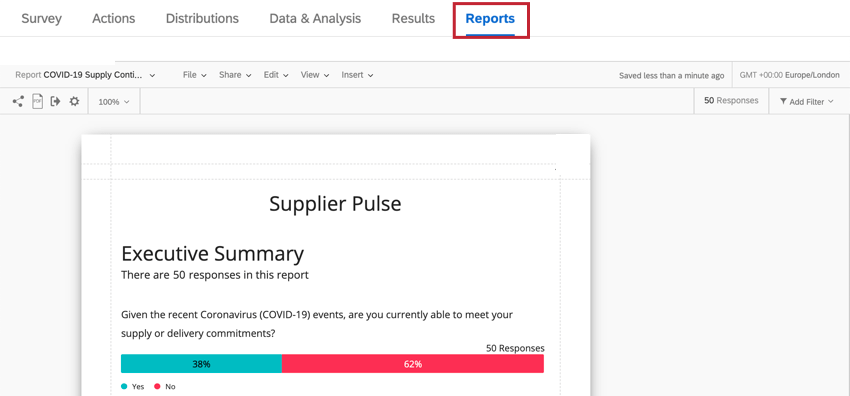Open the 100% zoom dropdown
This screenshot has width=850, height=396.
(x=114, y=102)
